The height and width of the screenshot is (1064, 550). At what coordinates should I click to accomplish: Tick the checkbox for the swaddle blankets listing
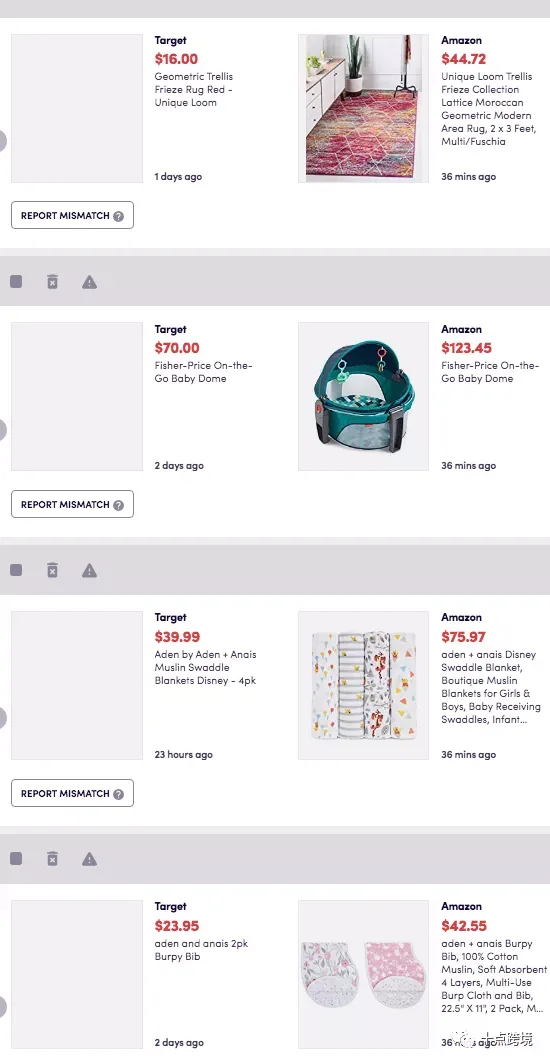pyautogui.click(x=16, y=571)
